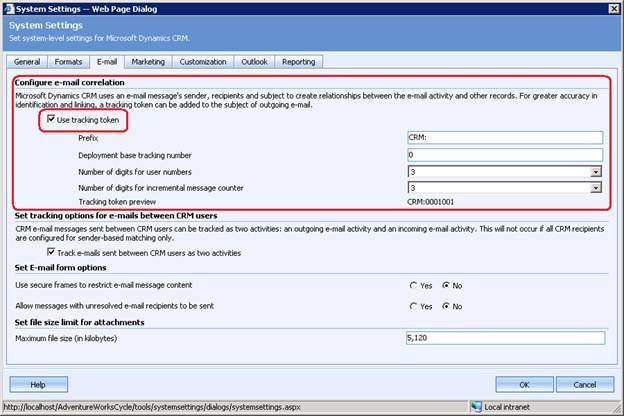Select the Customization tab
The width and height of the screenshot is (624, 416).
click(203, 62)
